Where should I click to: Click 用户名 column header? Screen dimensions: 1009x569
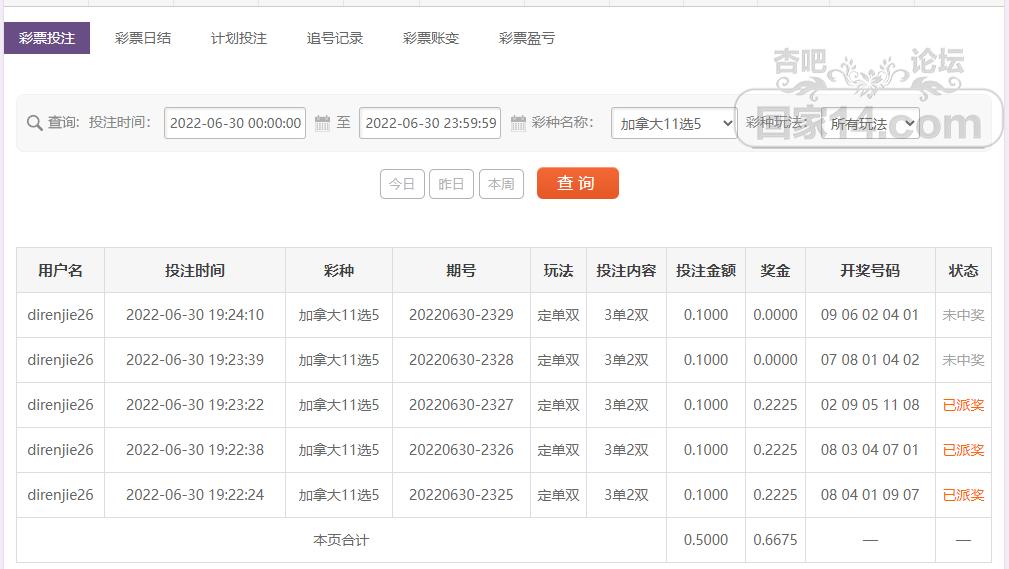[60, 270]
